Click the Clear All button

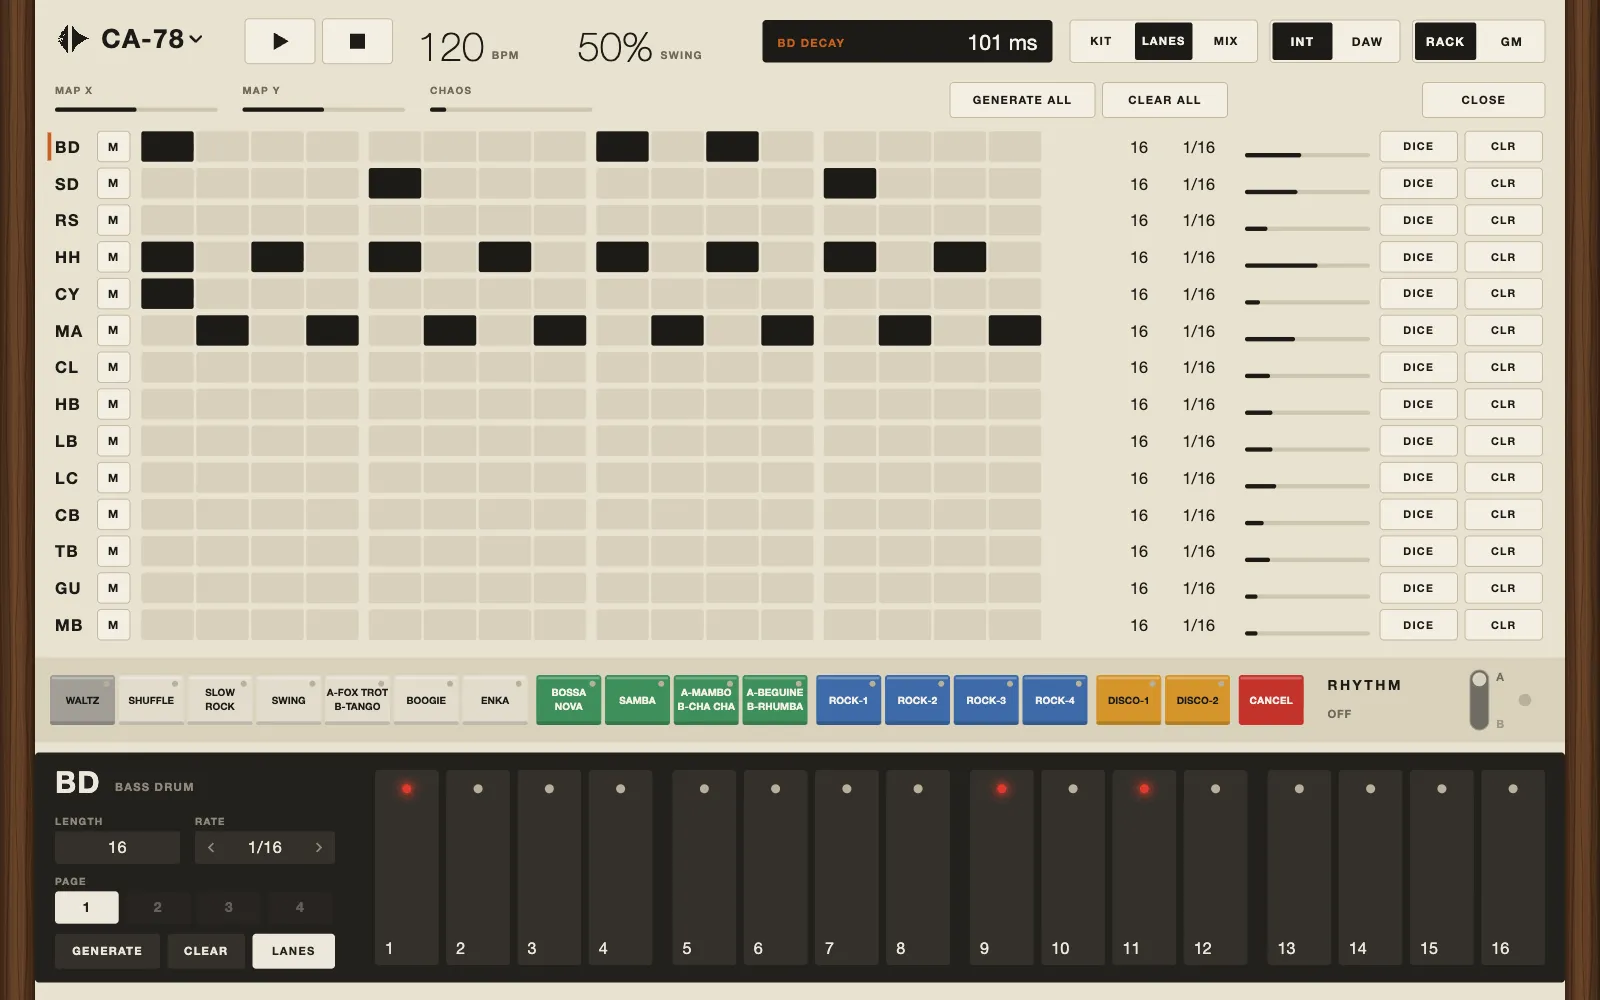[x=1164, y=100]
